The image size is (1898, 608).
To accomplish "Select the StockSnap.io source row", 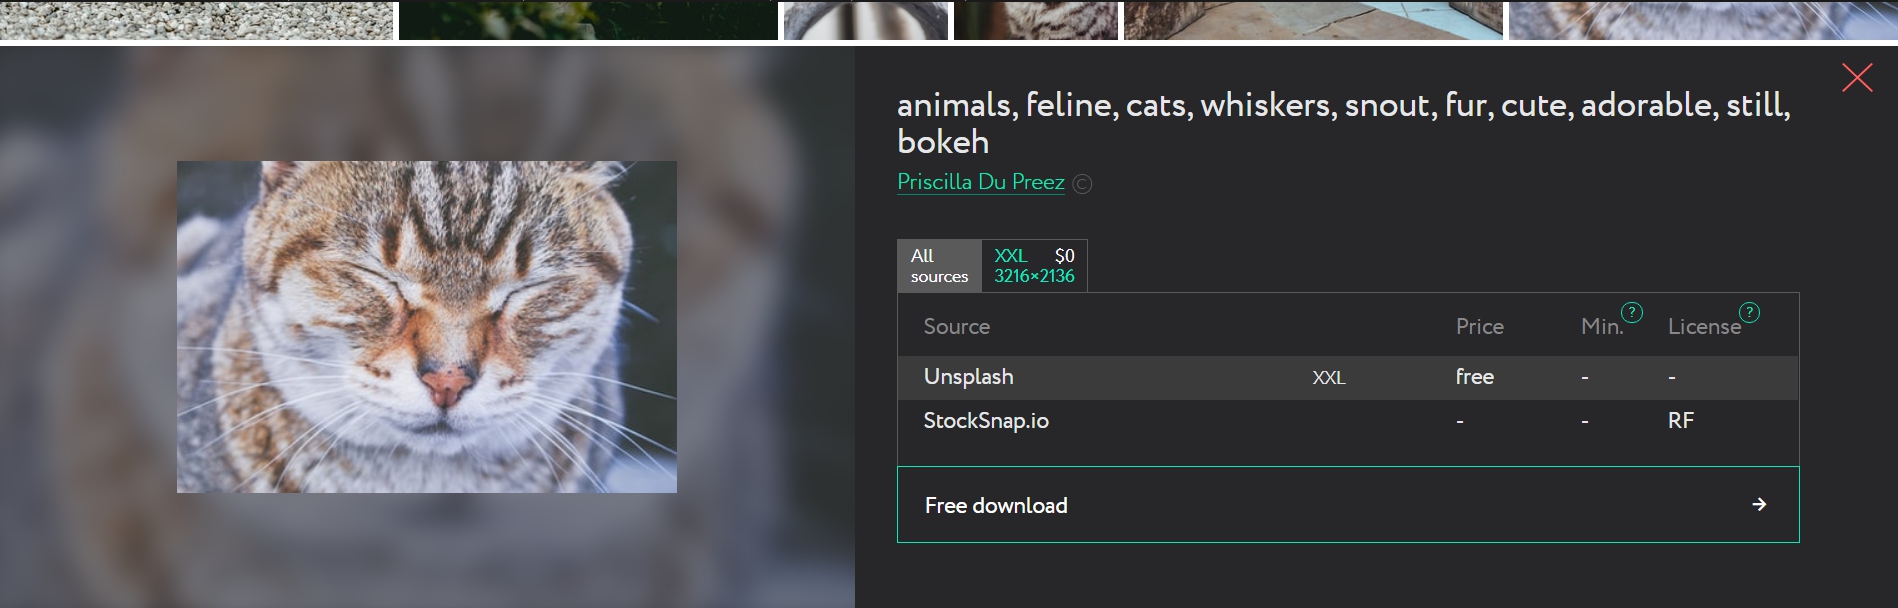I will coord(986,421).
